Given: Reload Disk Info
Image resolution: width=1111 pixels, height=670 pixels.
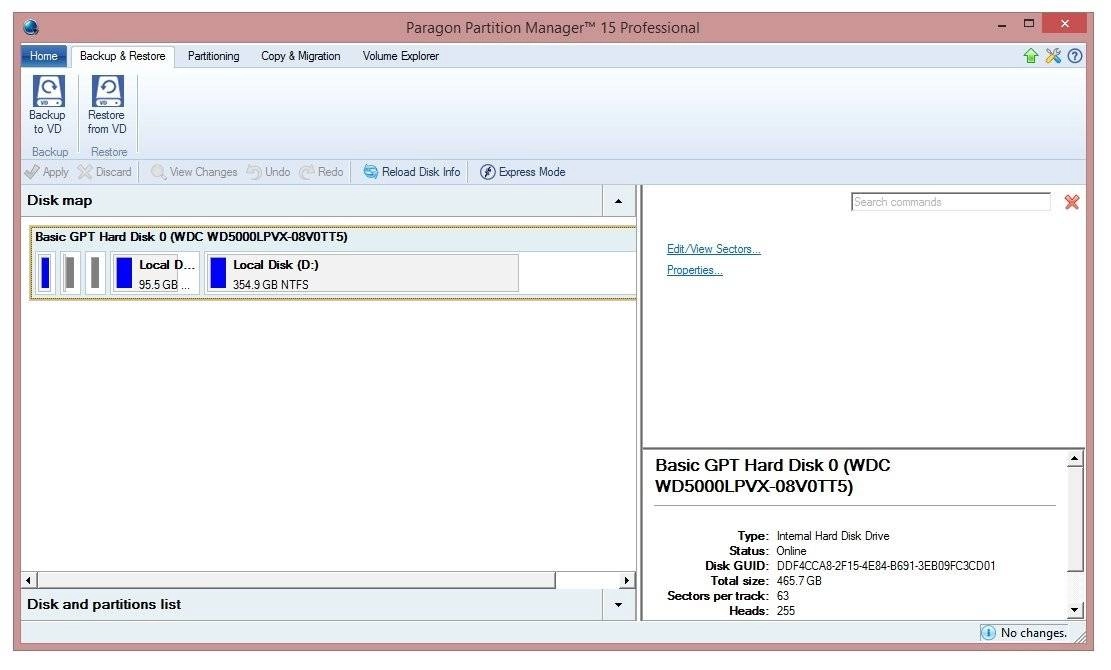Looking at the screenshot, I should pos(412,172).
